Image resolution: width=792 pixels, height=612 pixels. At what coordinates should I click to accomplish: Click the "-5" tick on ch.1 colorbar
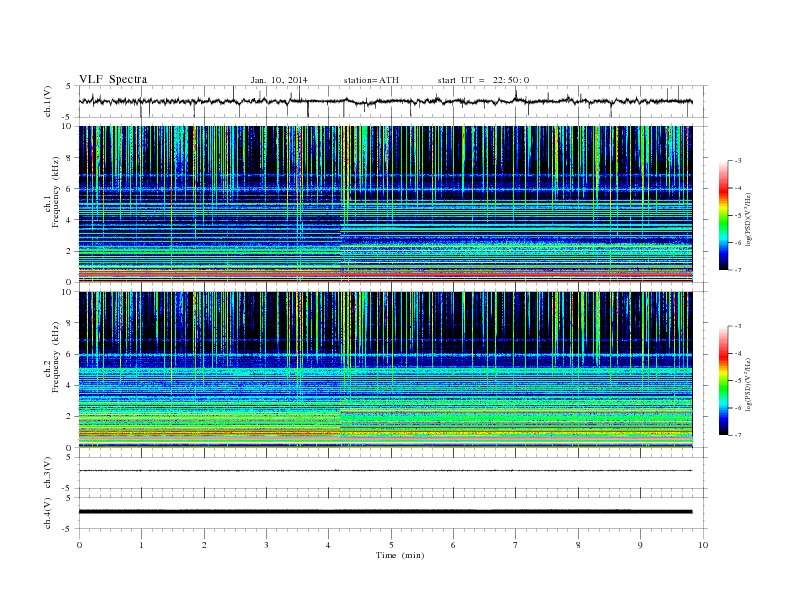pos(738,215)
